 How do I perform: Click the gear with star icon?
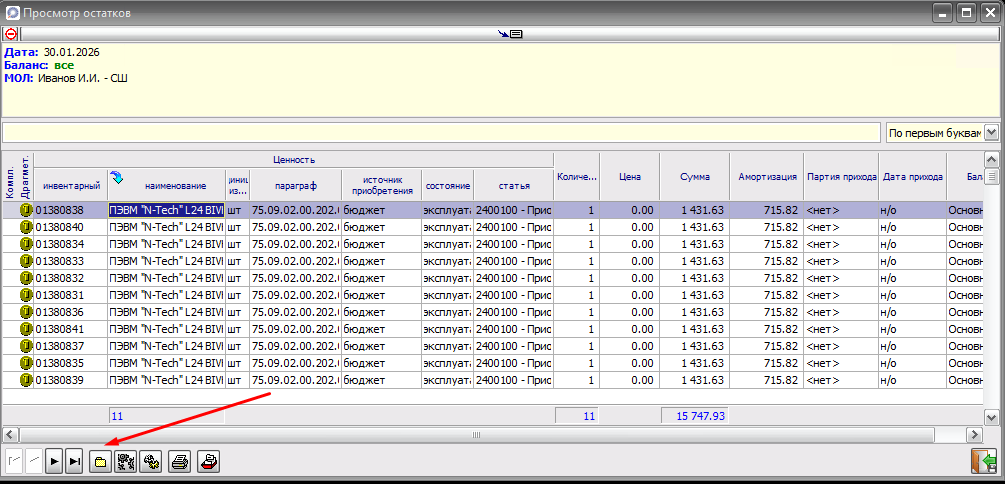(x=149, y=462)
